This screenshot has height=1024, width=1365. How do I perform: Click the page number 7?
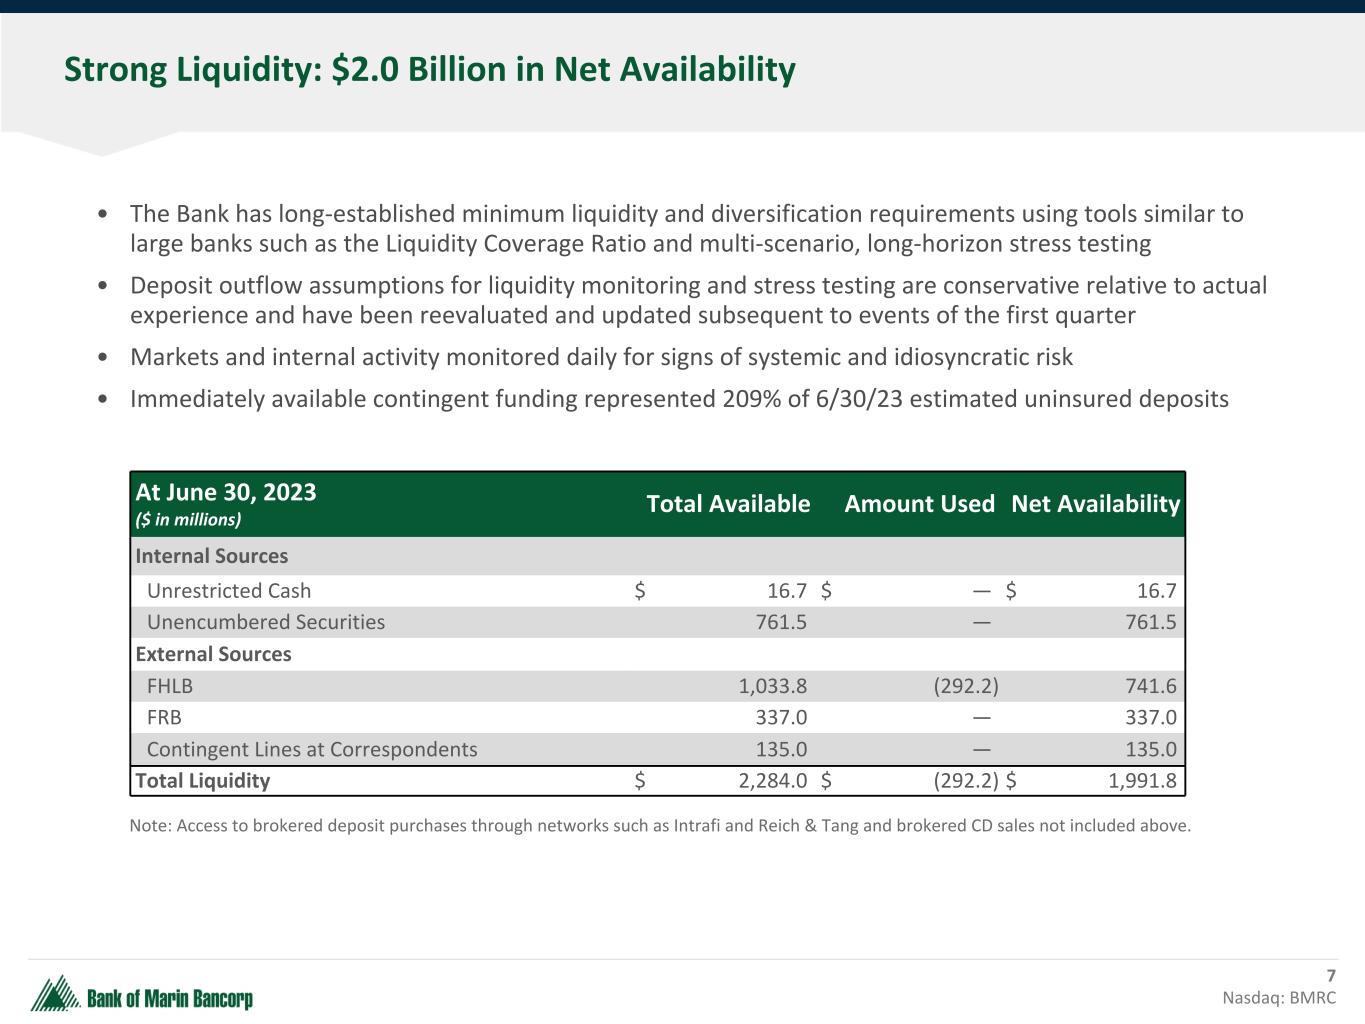click(1330, 976)
